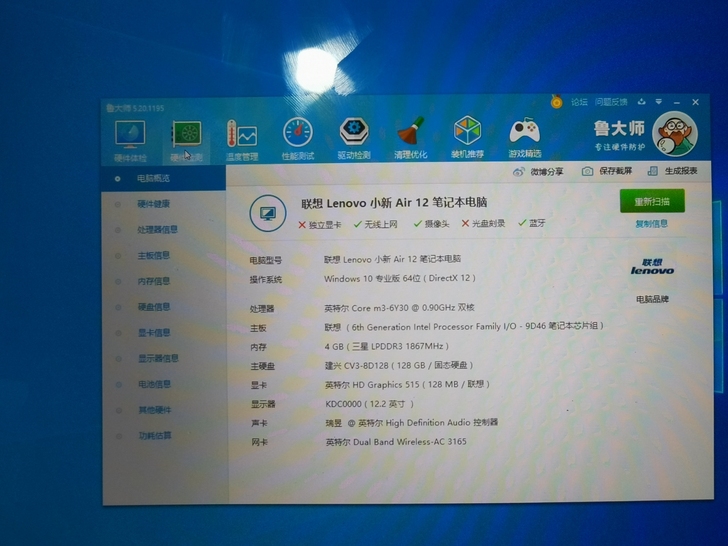
Task: Open the 问题反馈 feedback link
Action: 611,102
